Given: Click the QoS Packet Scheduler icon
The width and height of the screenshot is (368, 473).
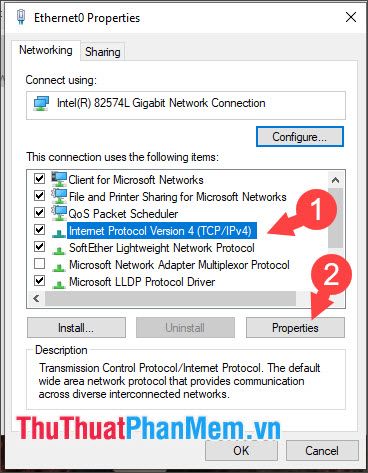Looking at the screenshot, I should tap(59, 213).
